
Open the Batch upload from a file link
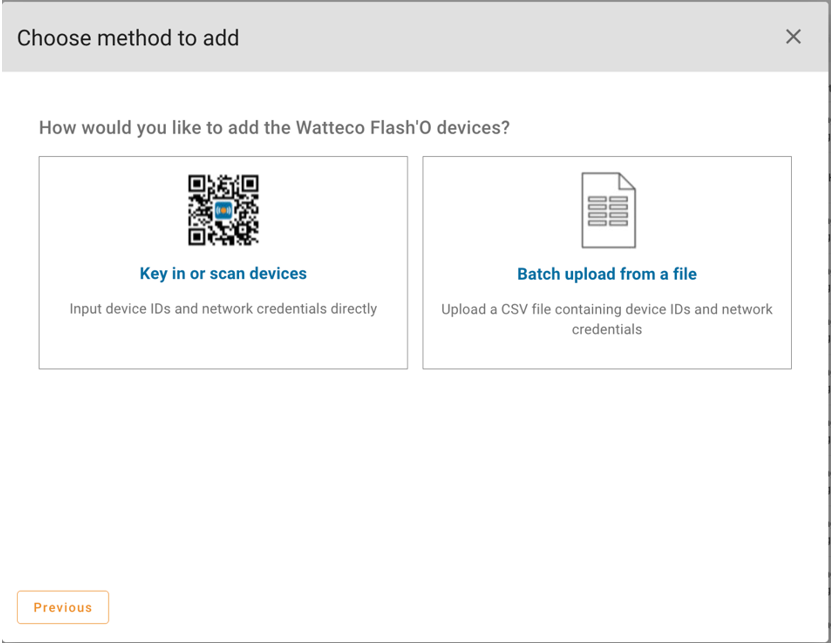coord(607,274)
